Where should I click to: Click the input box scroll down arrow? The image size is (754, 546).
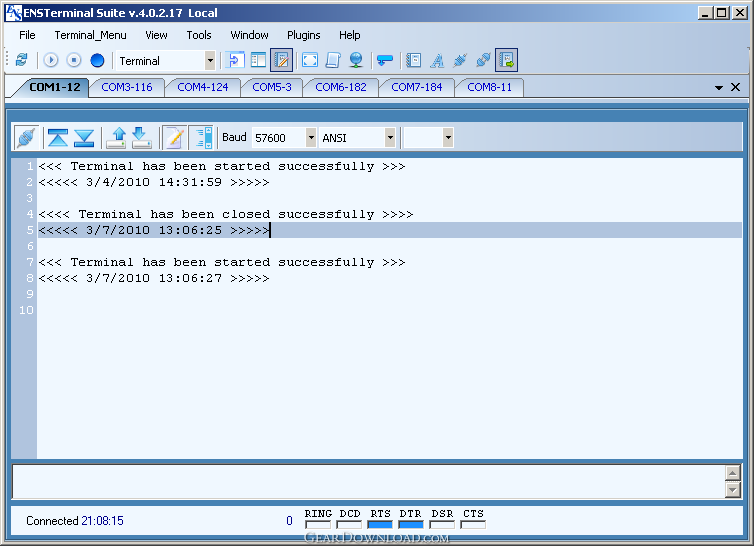click(732, 490)
